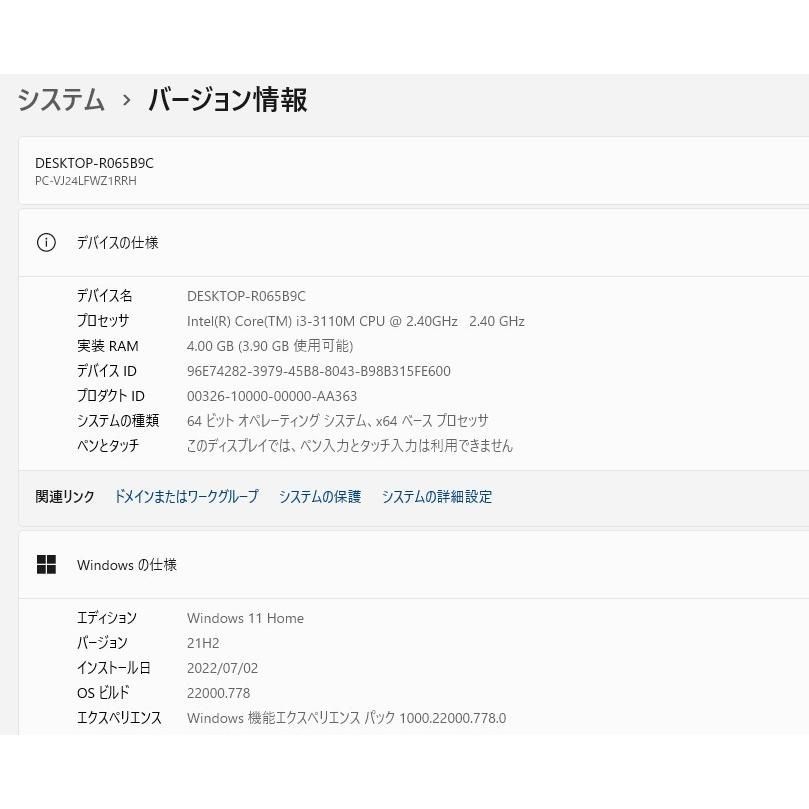Select the processor value Intel Core i3-3110M
Screen dimensions: 809x809
click(355, 321)
